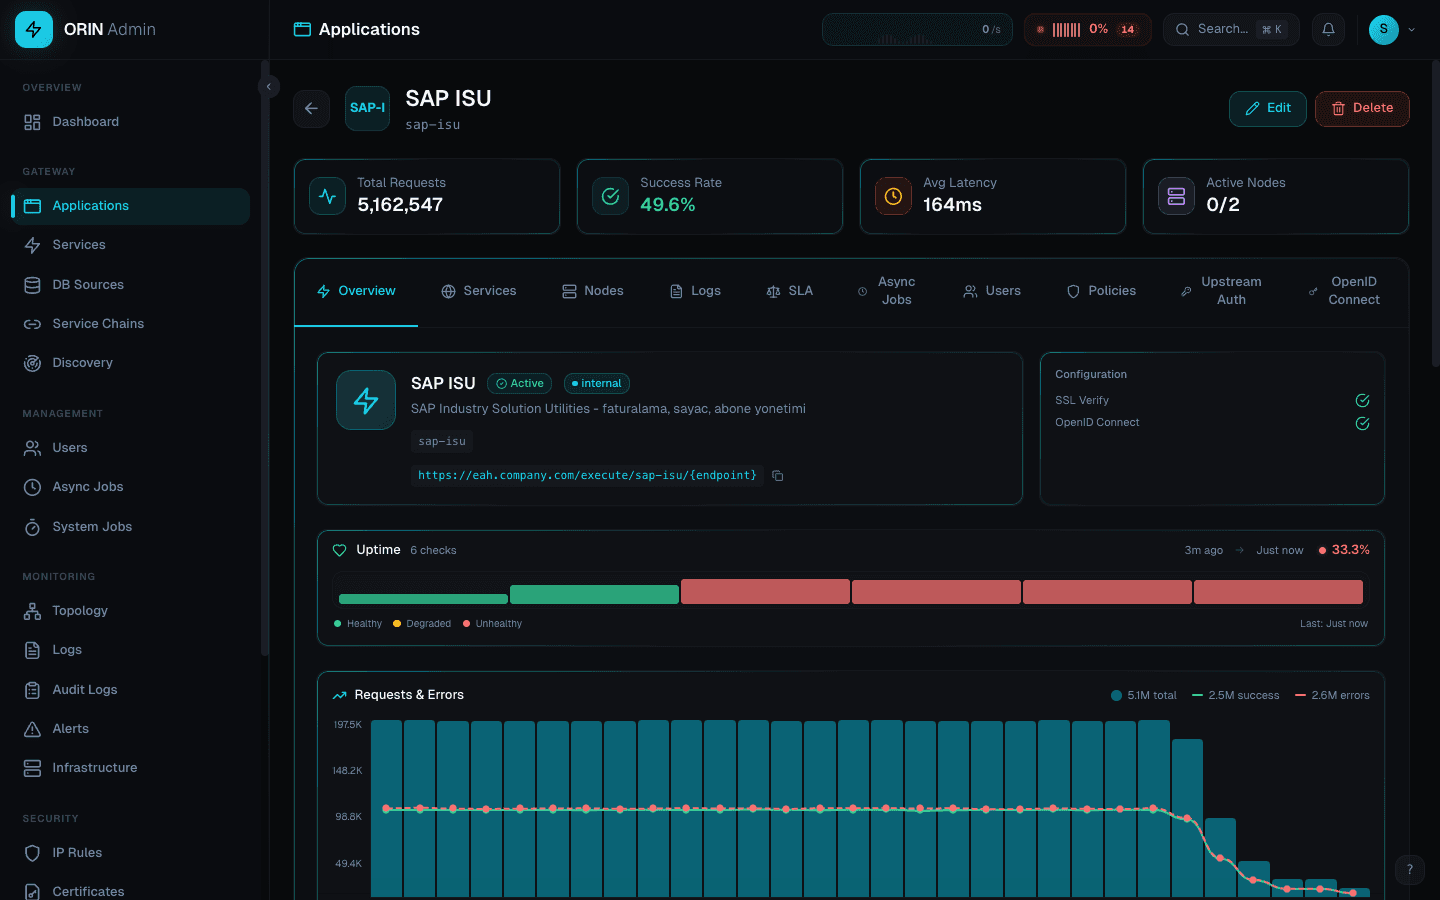Click the notifications bell icon
Viewport: 1440px width, 900px height.
pos(1328,30)
